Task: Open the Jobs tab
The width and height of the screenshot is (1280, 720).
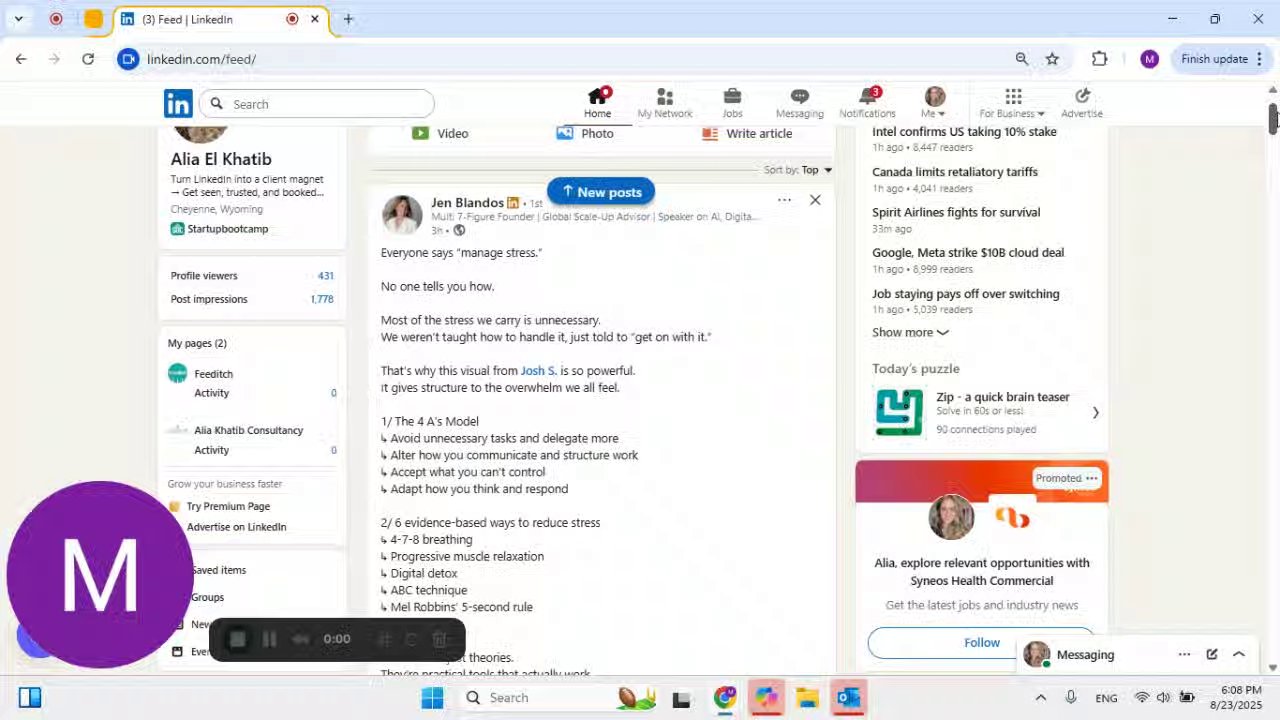Action: tap(732, 103)
